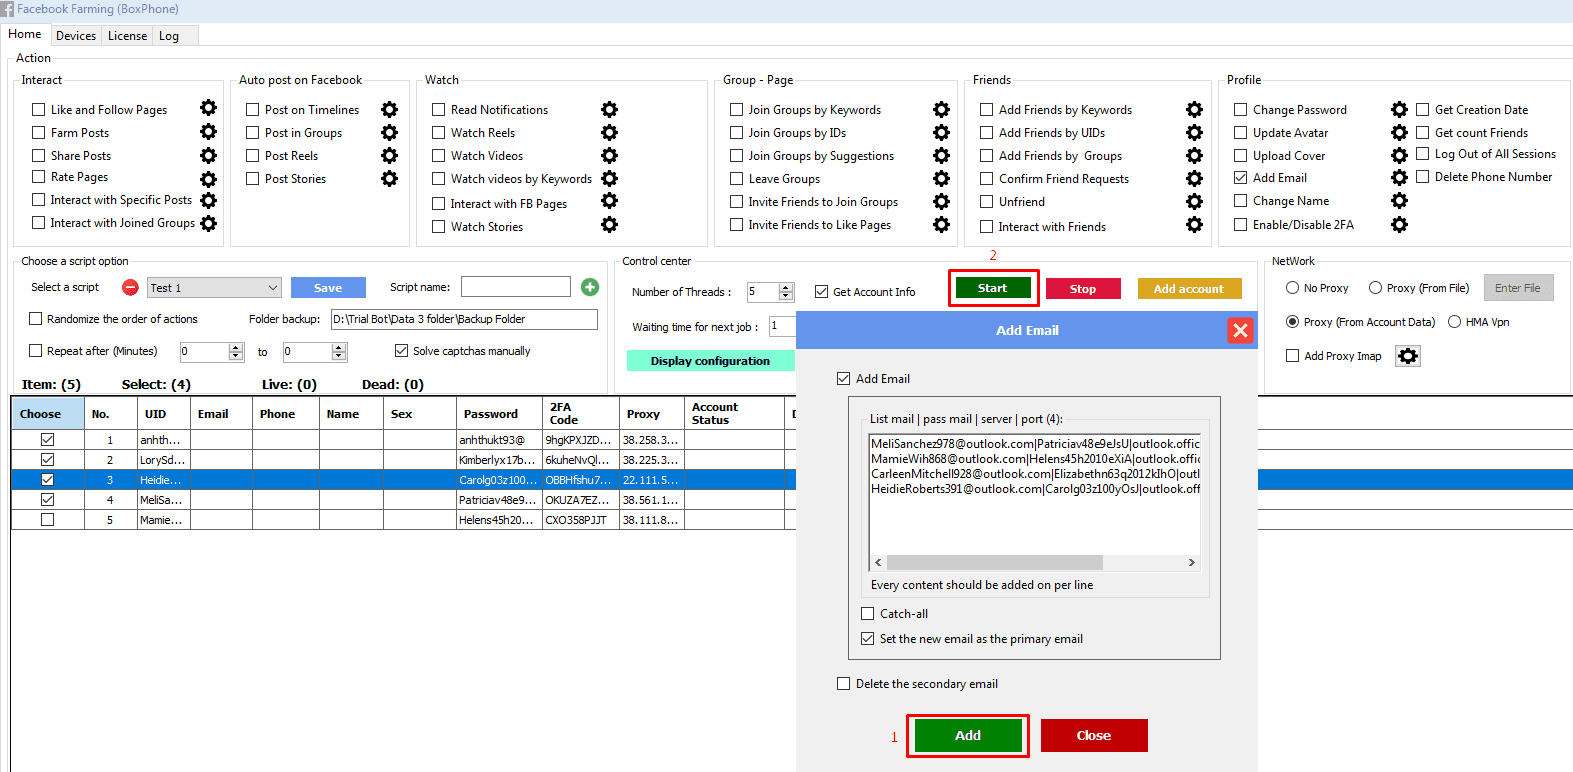1573x772 pixels.
Task: Check the row 5 Mamie account checkbox
Action: [47, 520]
